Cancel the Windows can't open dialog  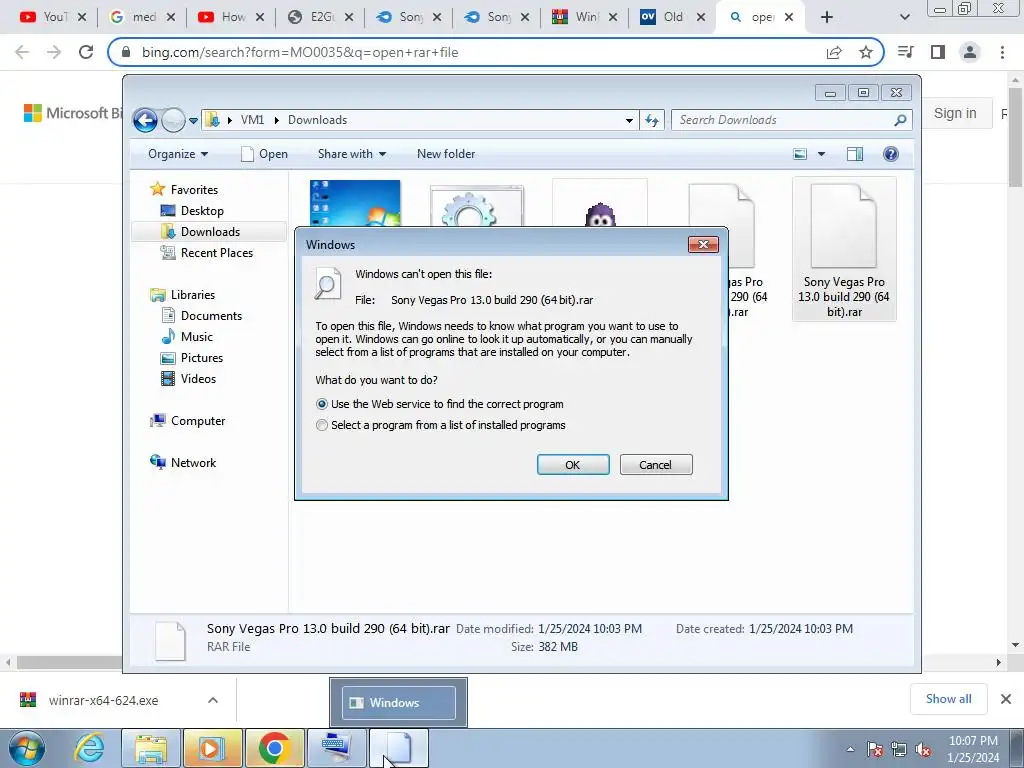click(x=656, y=465)
